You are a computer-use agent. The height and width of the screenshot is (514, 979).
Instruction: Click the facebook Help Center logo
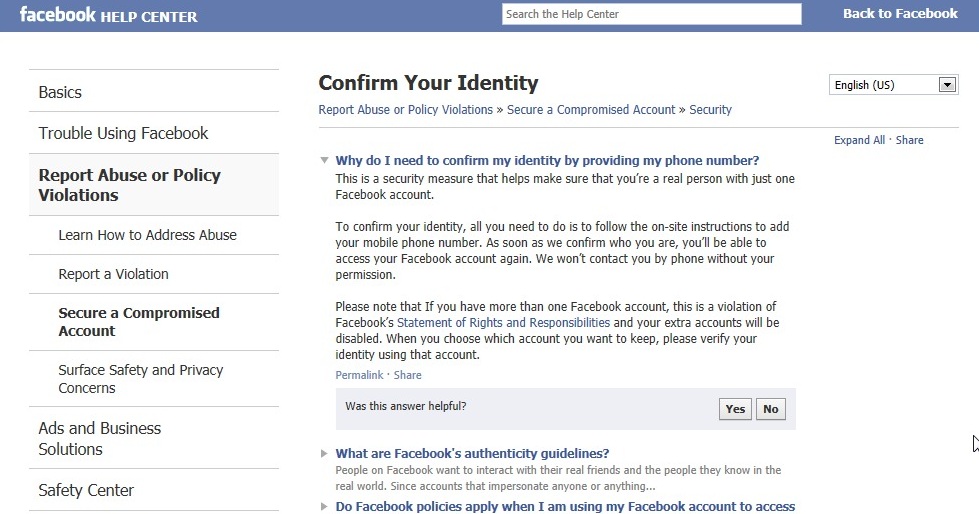click(x=109, y=15)
